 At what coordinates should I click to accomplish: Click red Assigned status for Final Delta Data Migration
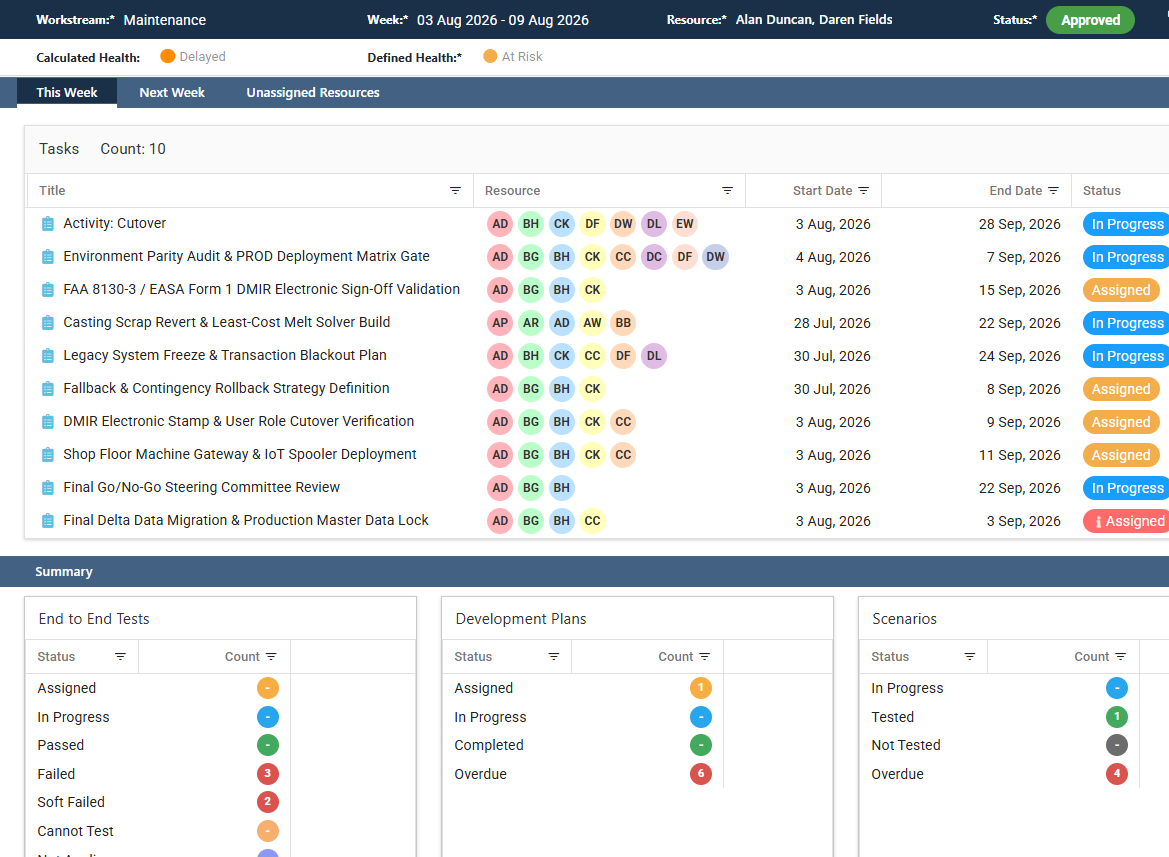[1127, 521]
